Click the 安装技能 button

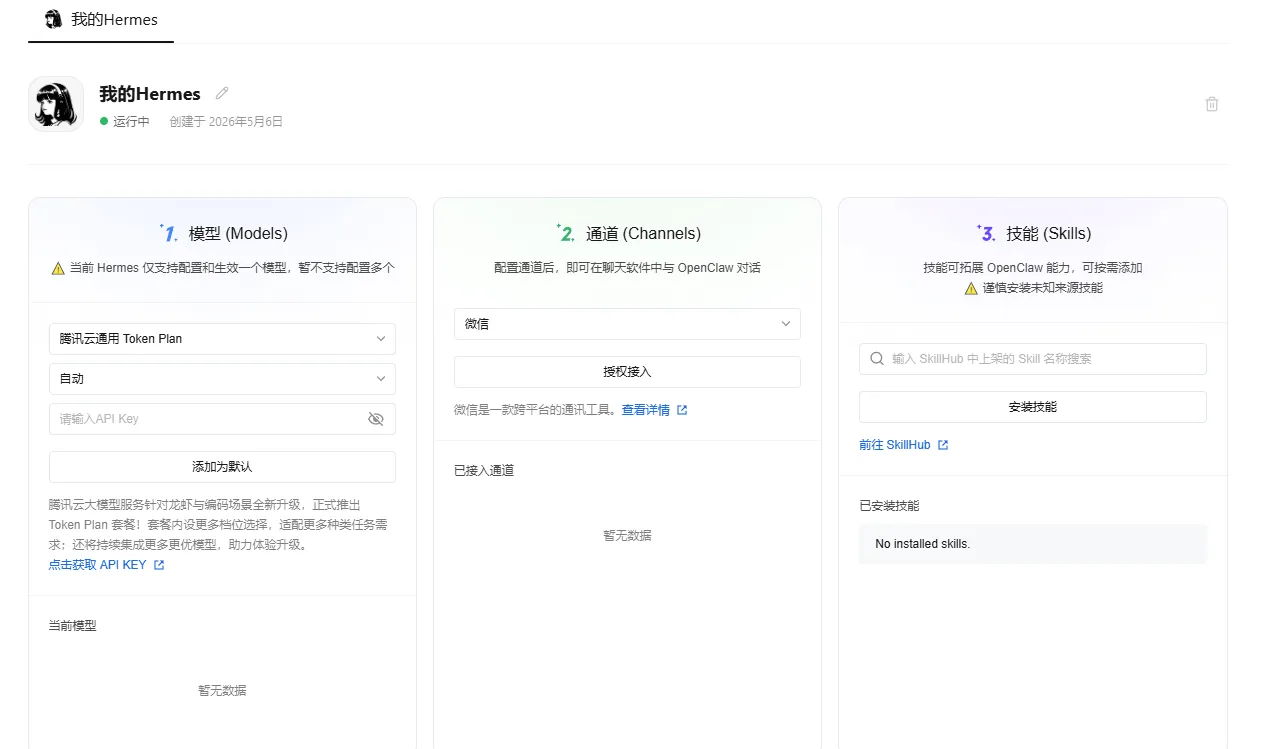[x=1033, y=407]
